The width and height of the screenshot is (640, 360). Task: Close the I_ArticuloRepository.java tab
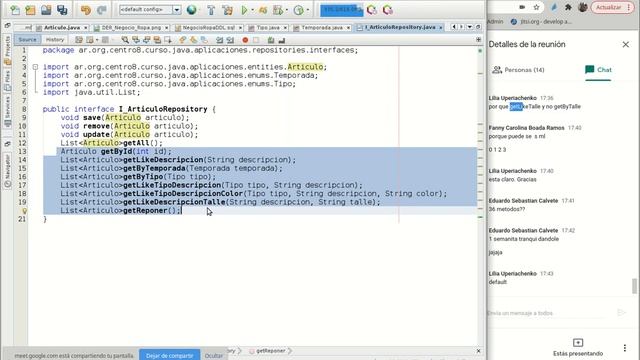click(x=441, y=28)
